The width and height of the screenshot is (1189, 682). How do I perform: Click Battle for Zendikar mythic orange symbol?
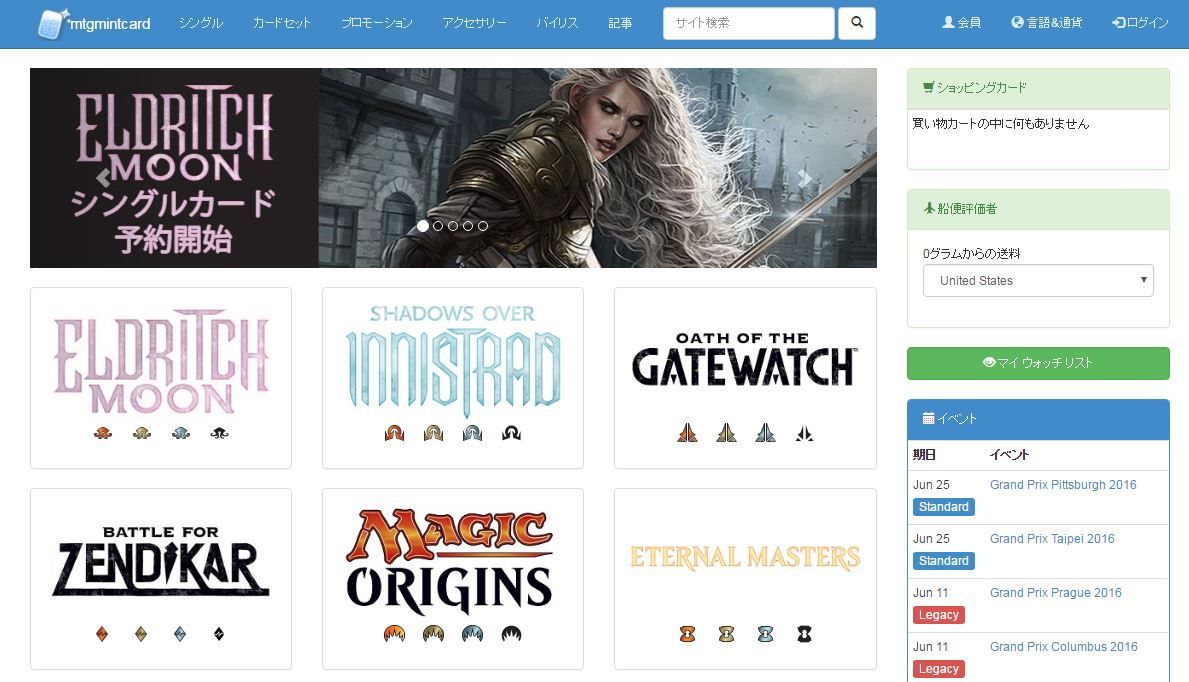tap(102, 633)
